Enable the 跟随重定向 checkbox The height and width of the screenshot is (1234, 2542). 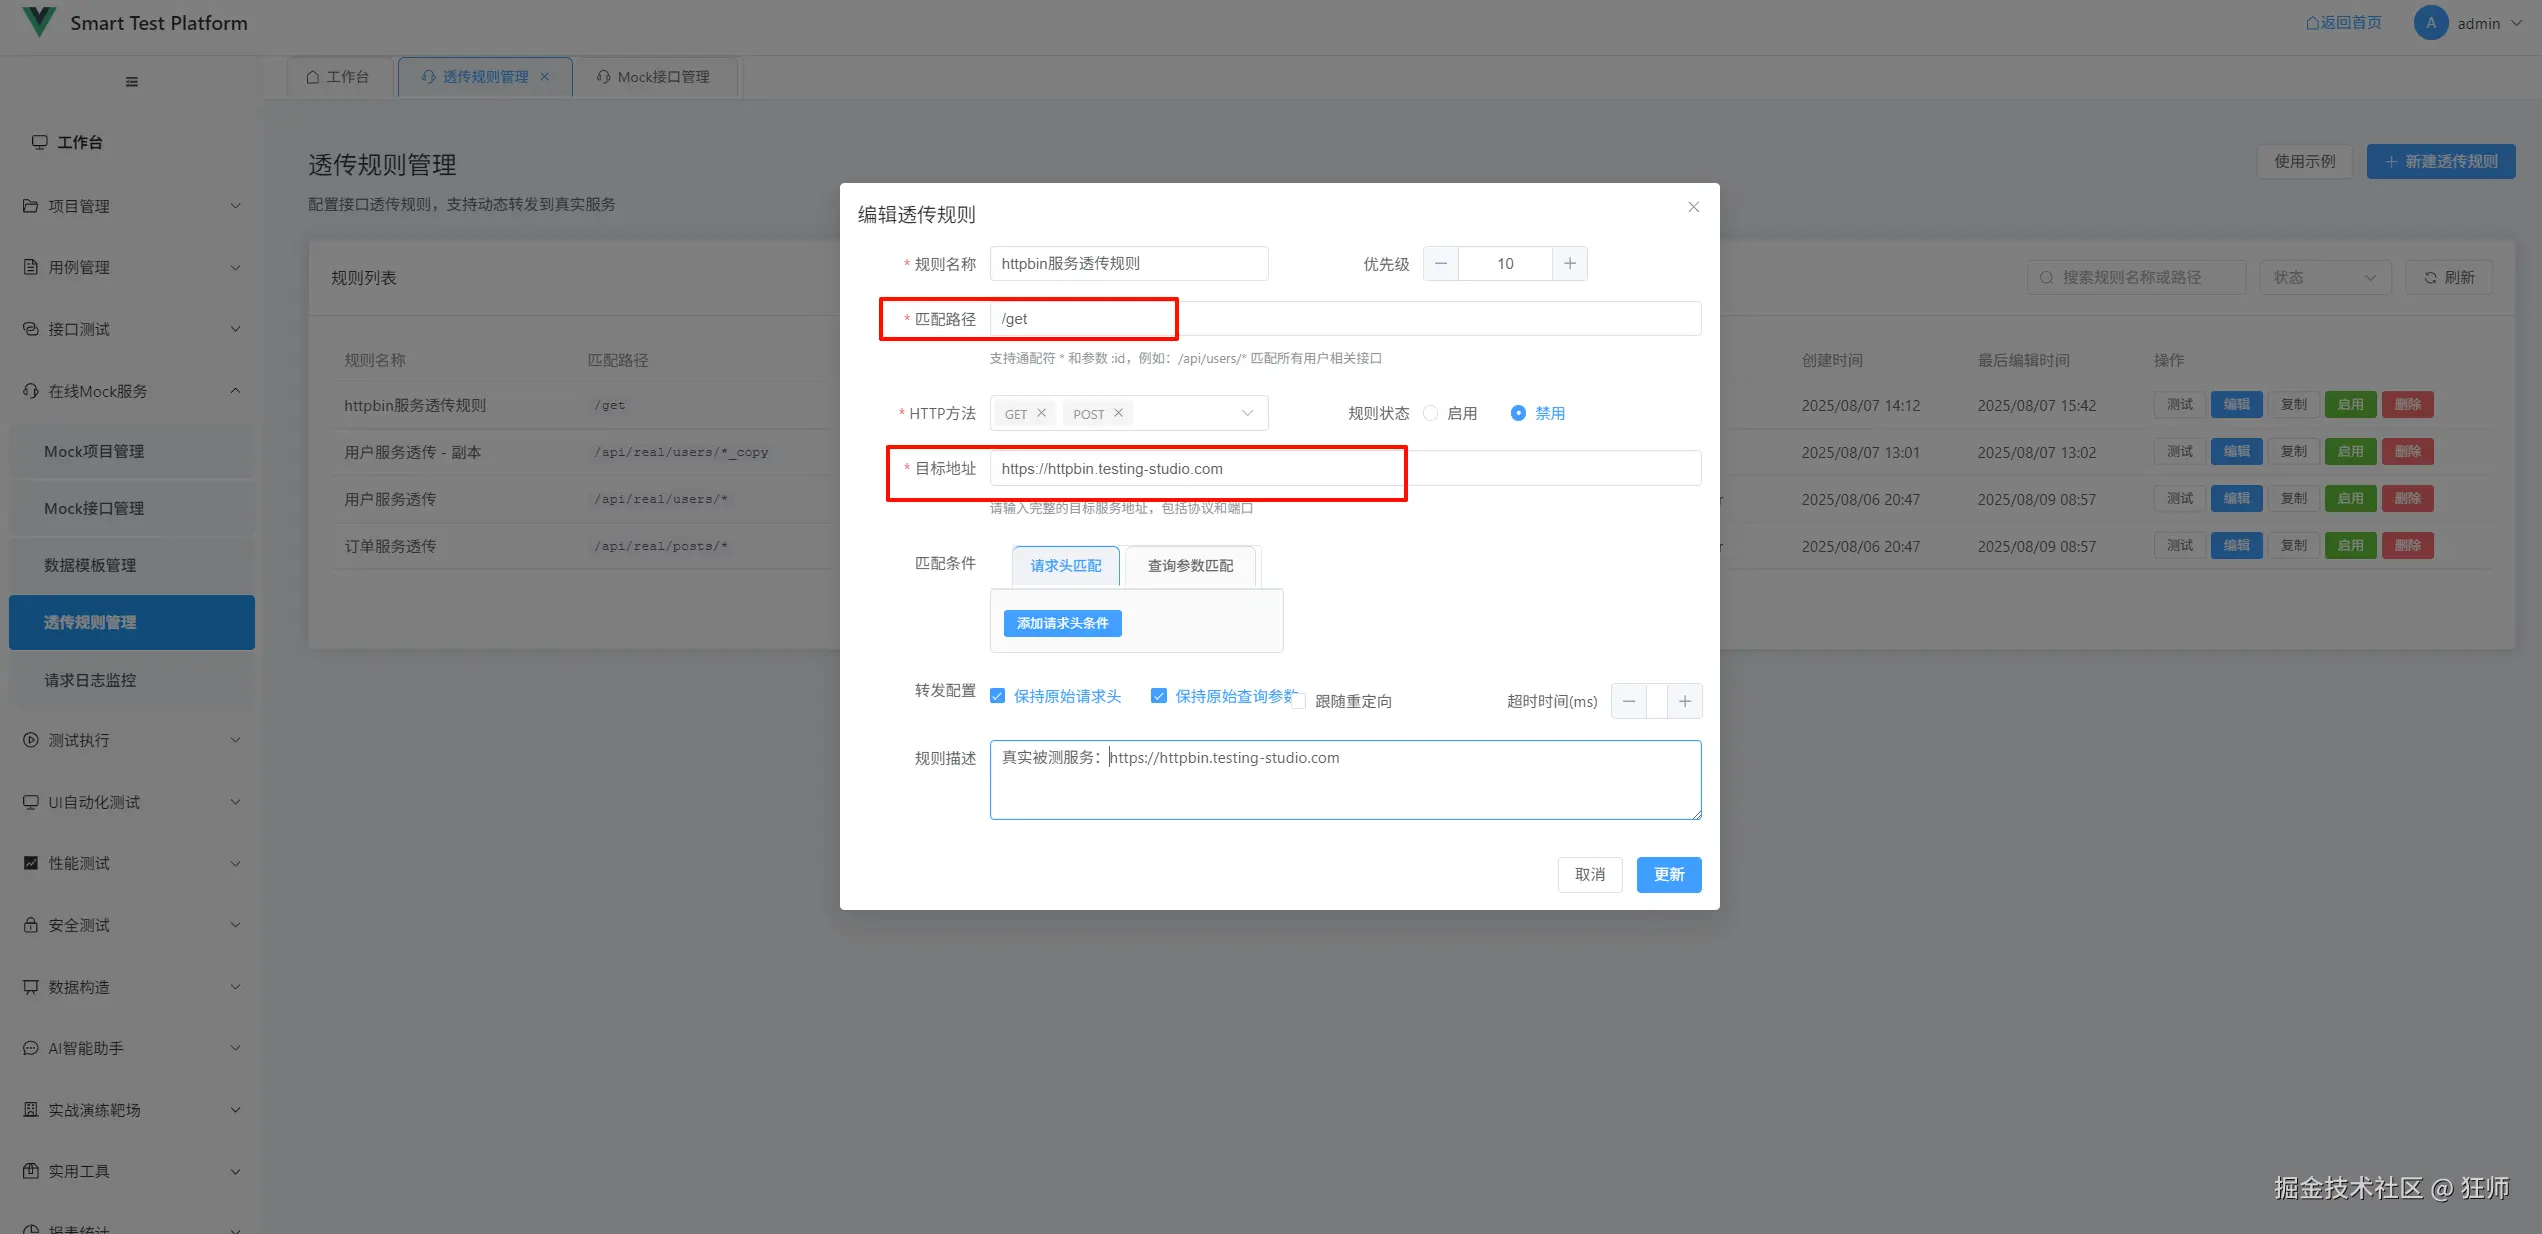(x=1299, y=702)
